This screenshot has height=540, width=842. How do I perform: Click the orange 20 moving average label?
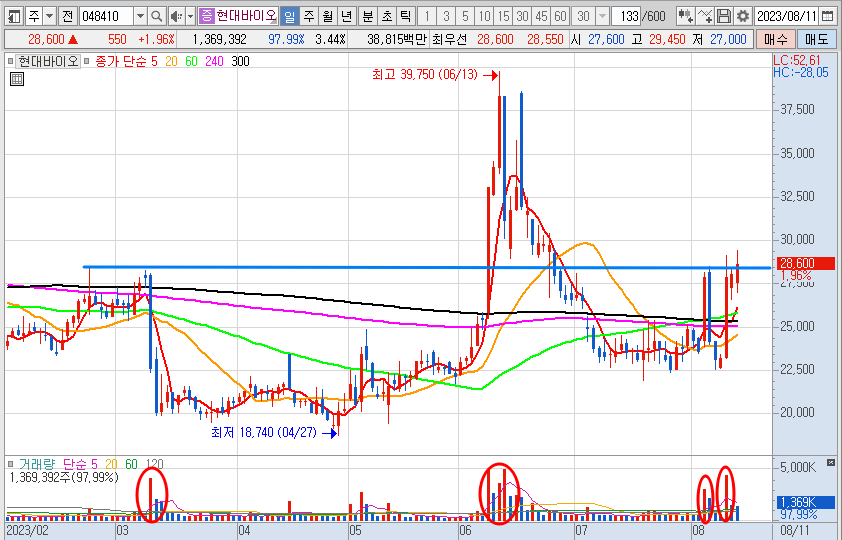pyautogui.click(x=171, y=61)
